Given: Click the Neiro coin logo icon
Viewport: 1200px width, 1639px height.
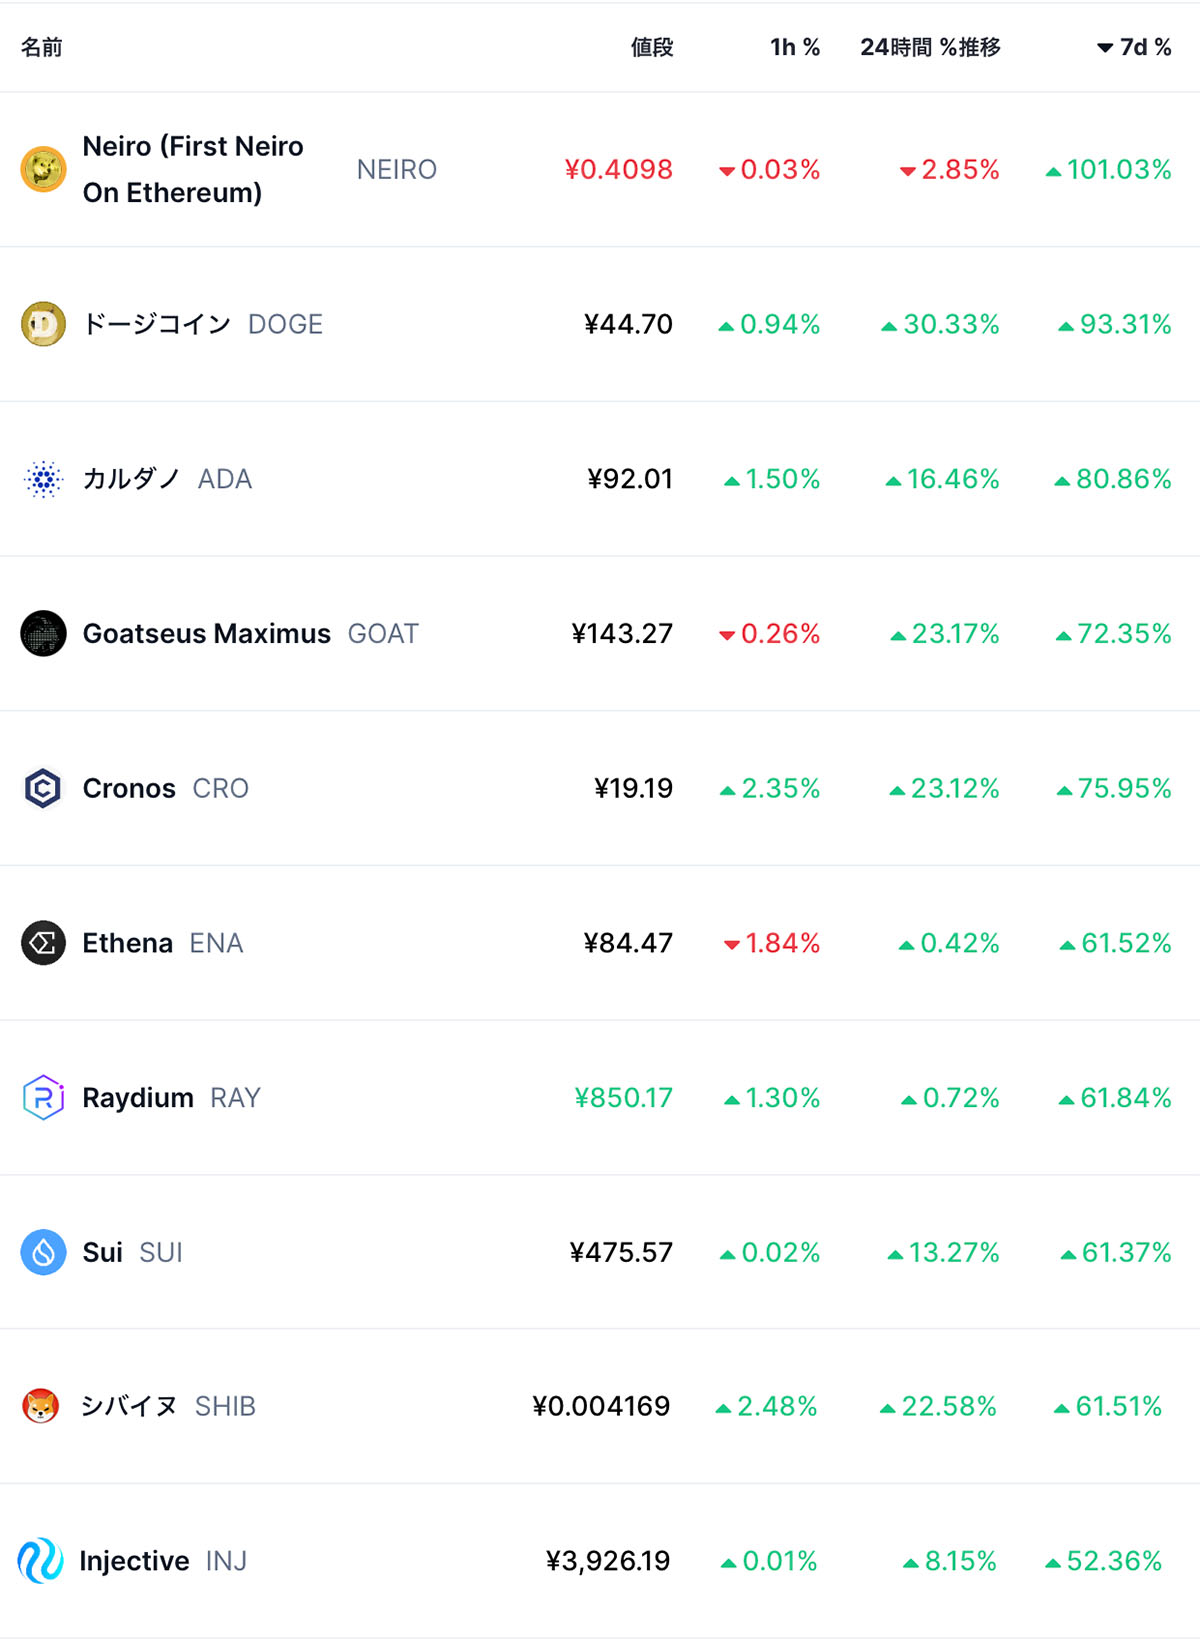Looking at the screenshot, I should pyautogui.click(x=43, y=169).
